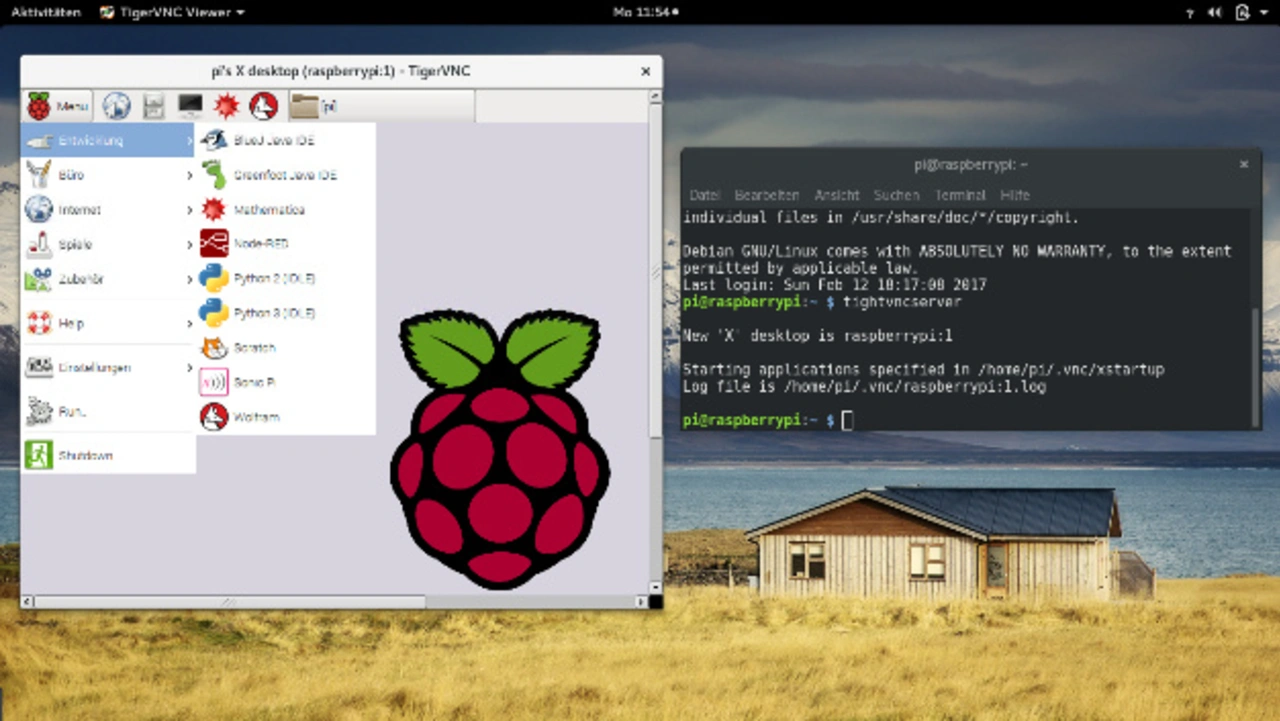Click the TigerVNC window title bar text
1280x721 pixels.
340,71
